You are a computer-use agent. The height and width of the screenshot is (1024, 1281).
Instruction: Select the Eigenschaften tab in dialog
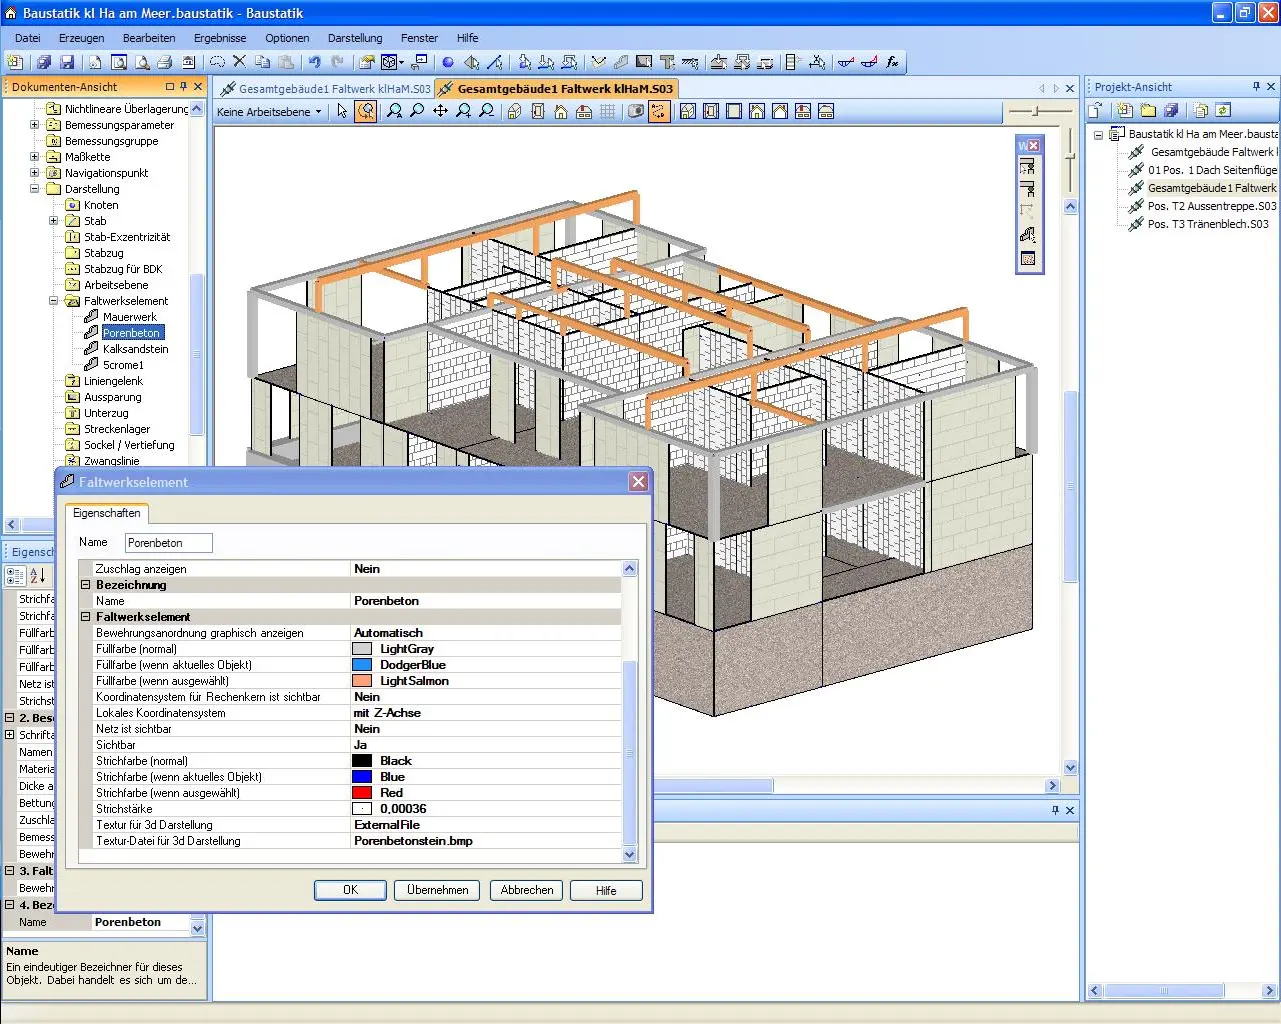coord(107,513)
